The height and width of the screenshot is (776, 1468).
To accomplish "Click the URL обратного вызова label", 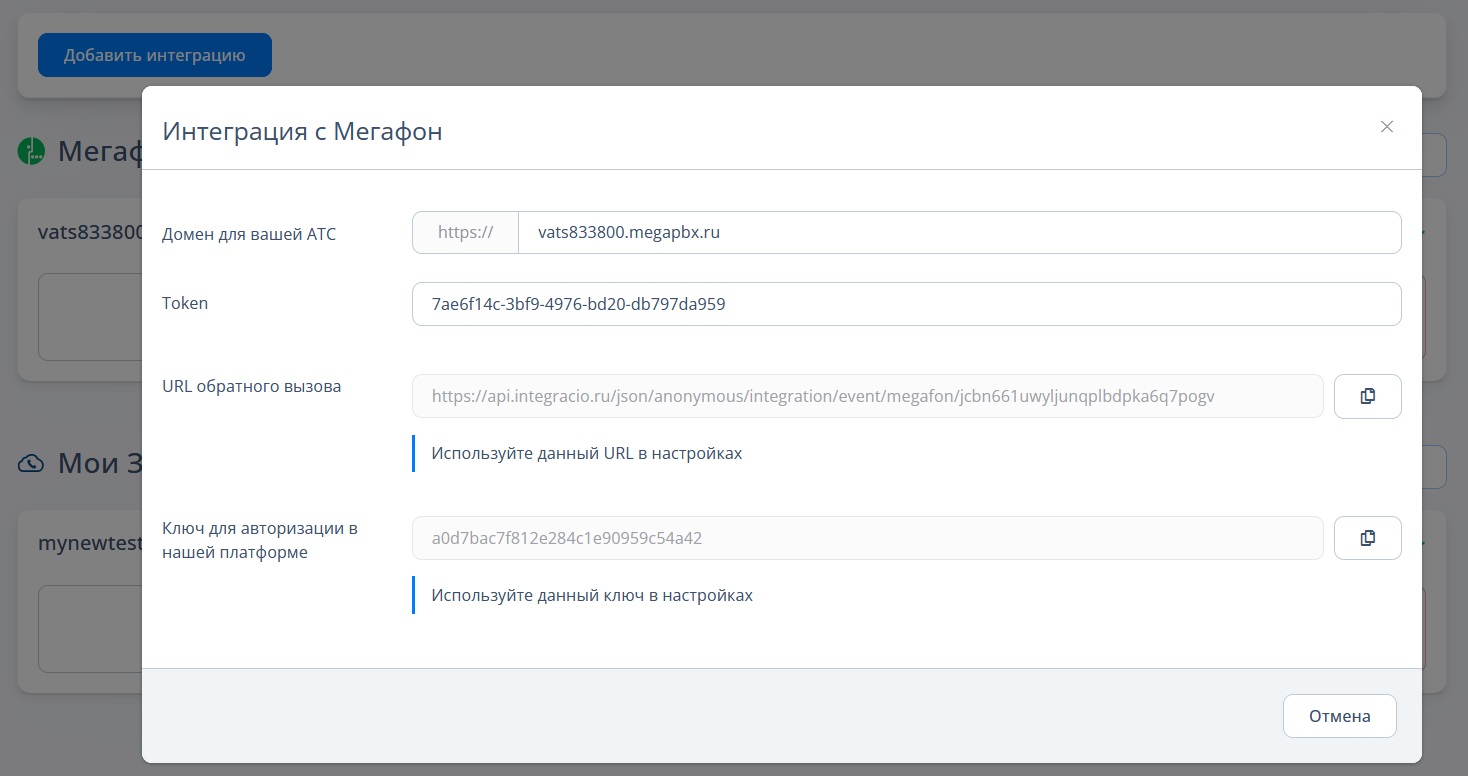I will (x=251, y=386).
